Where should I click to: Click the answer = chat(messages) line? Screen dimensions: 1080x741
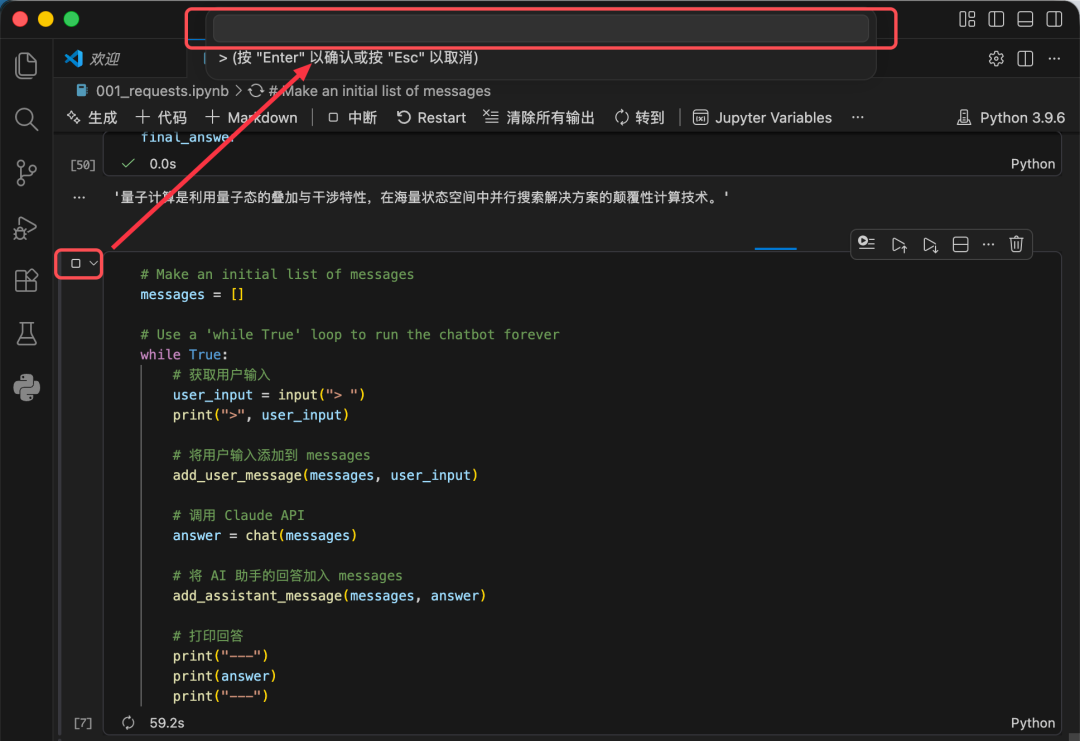coord(264,536)
